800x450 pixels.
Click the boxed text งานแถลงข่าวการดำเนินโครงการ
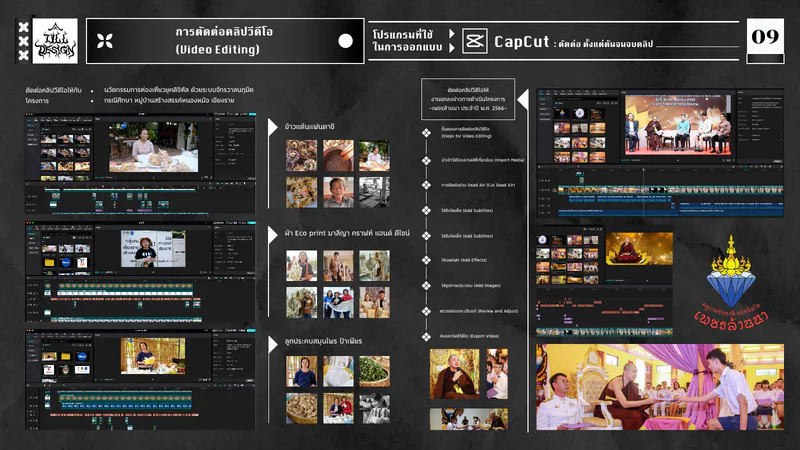468,99
